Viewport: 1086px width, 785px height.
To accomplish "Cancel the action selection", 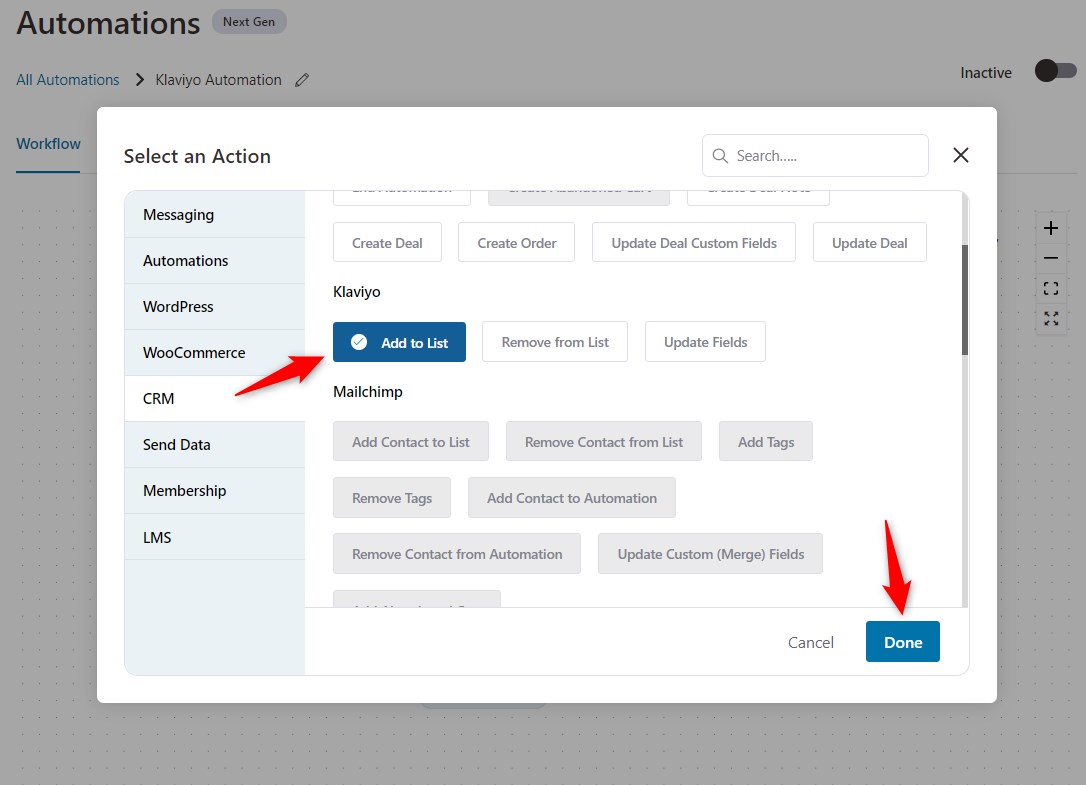I will pyautogui.click(x=811, y=642).
